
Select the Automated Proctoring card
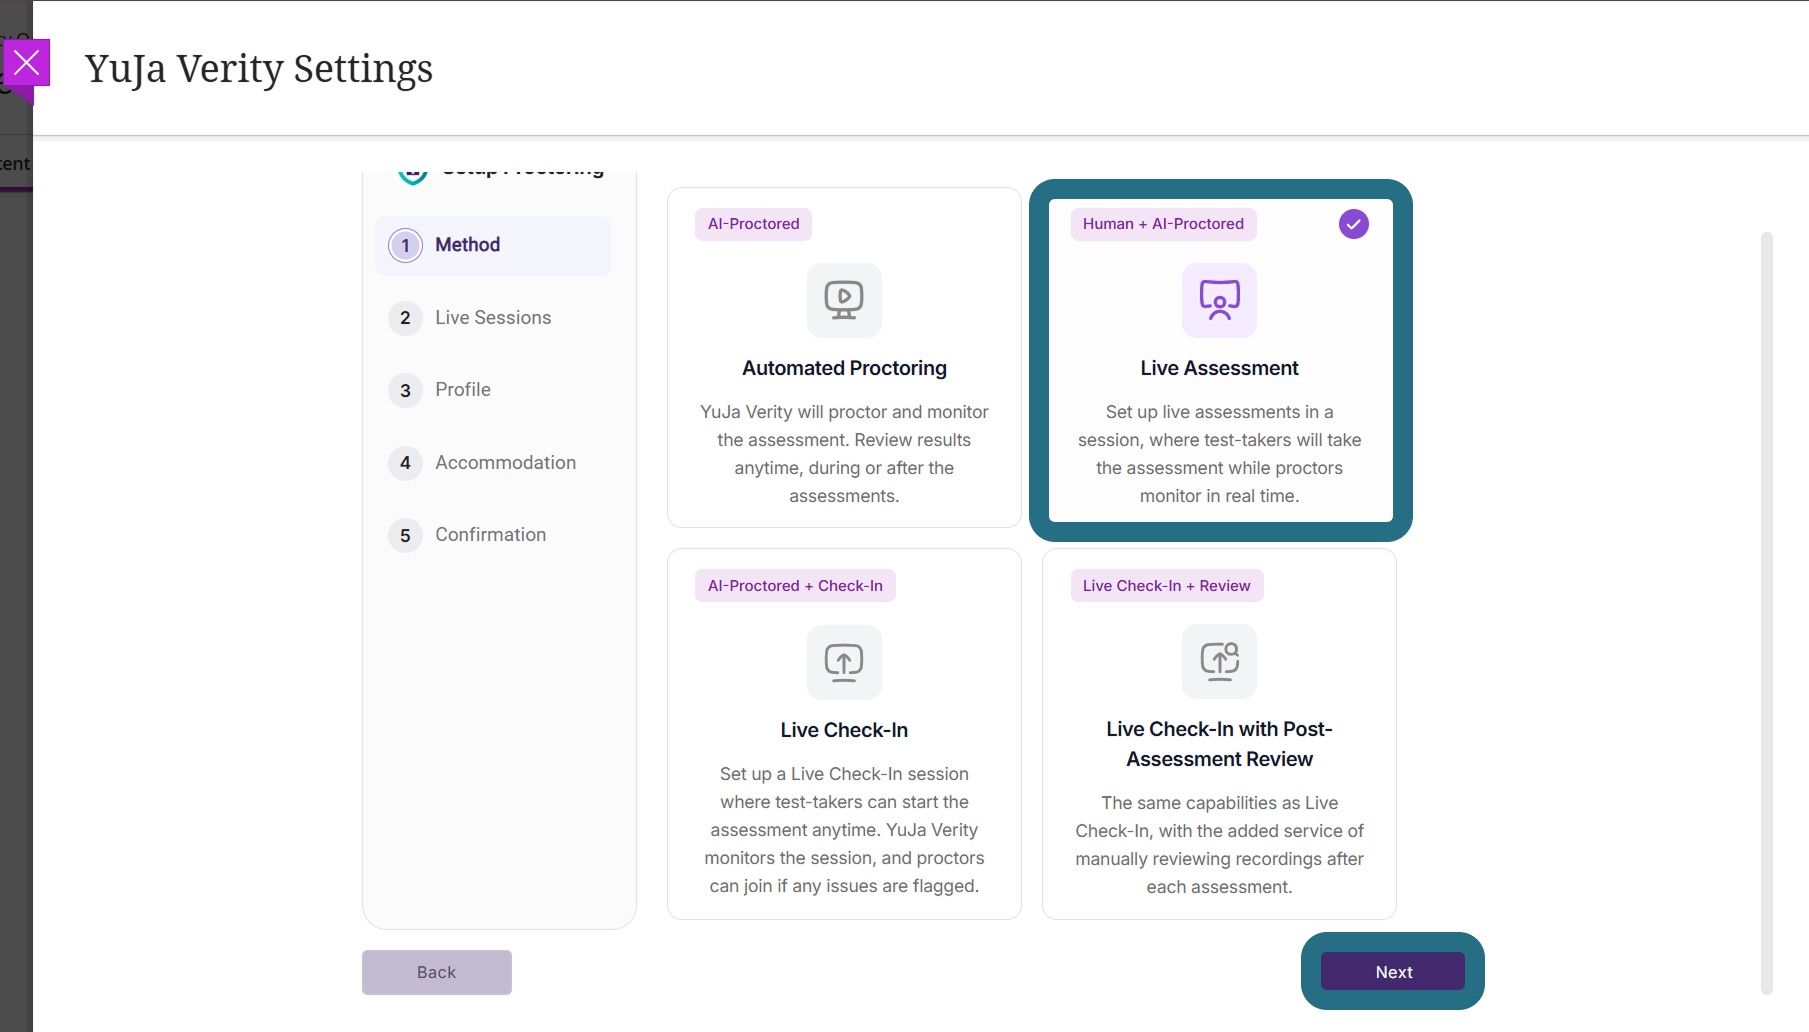click(844, 358)
